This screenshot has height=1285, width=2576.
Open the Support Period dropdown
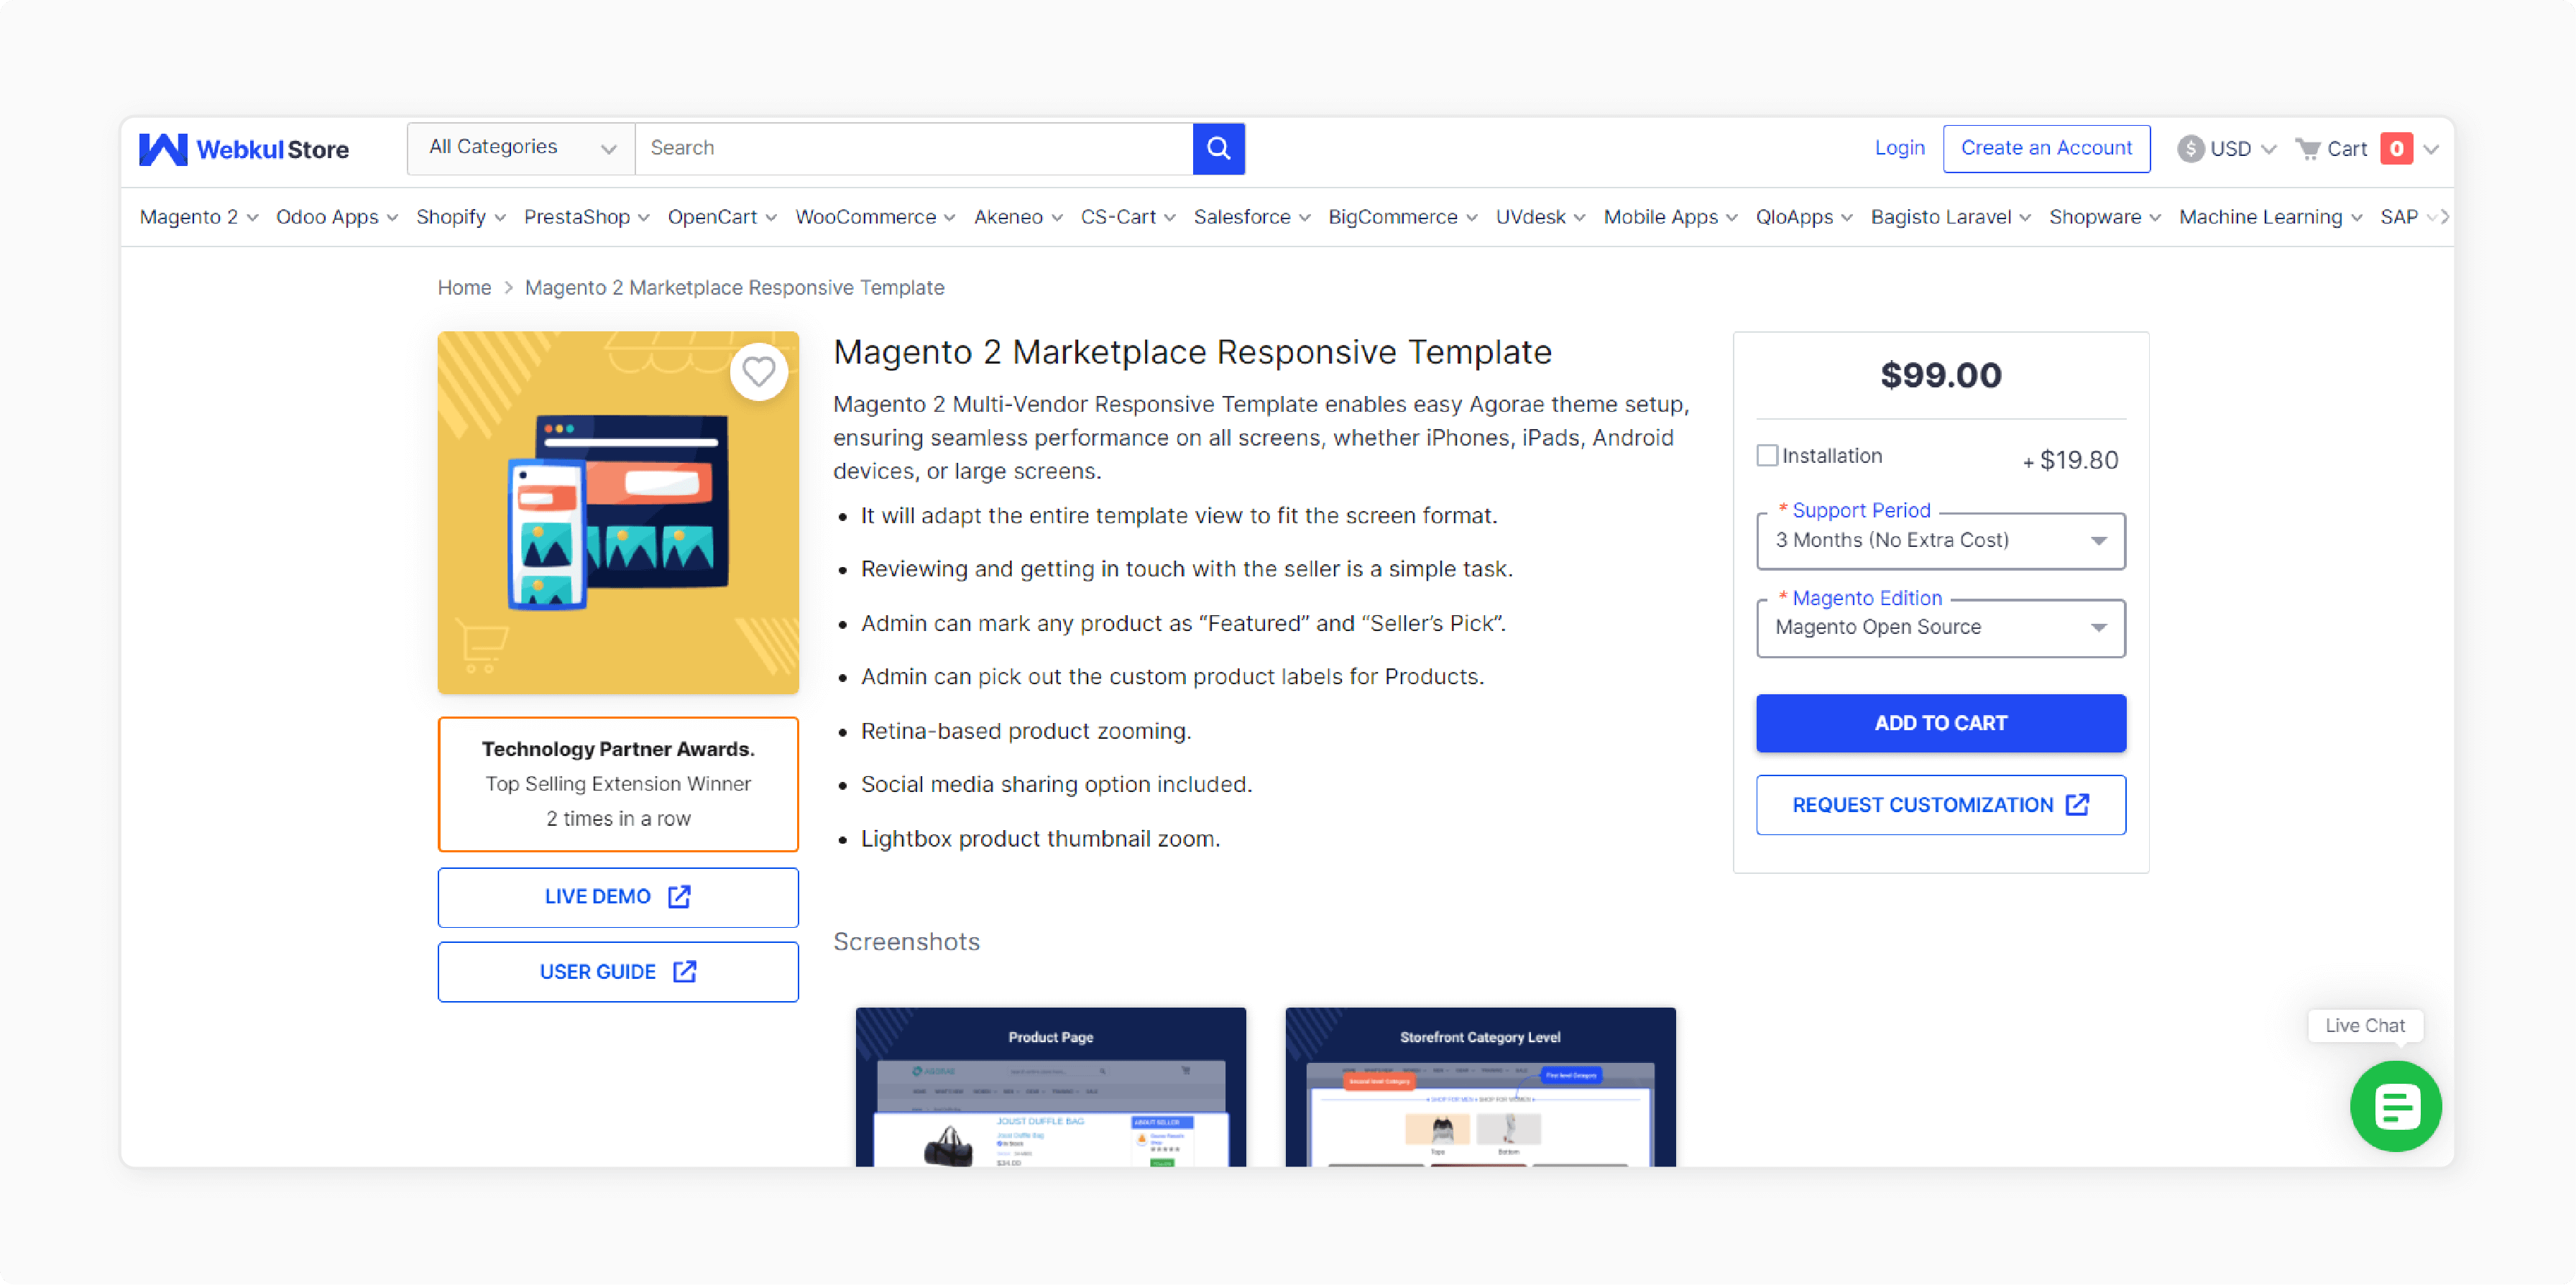pyautogui.click(x=1940, y=541)
